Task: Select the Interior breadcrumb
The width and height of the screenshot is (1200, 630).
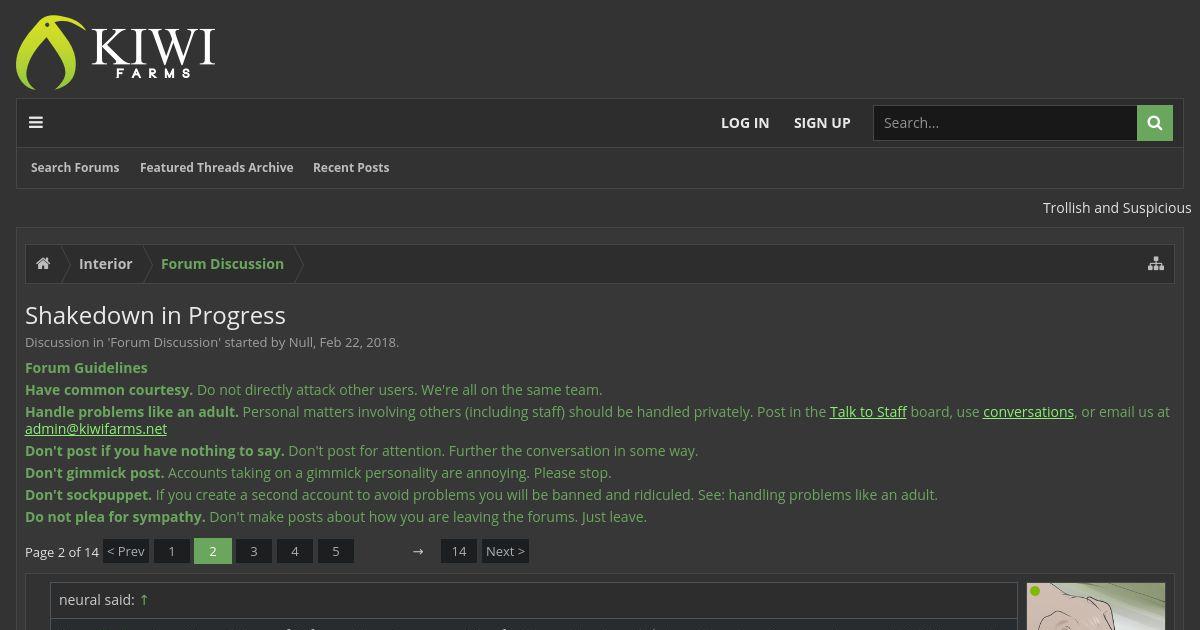Action: [x=106, y=264]
